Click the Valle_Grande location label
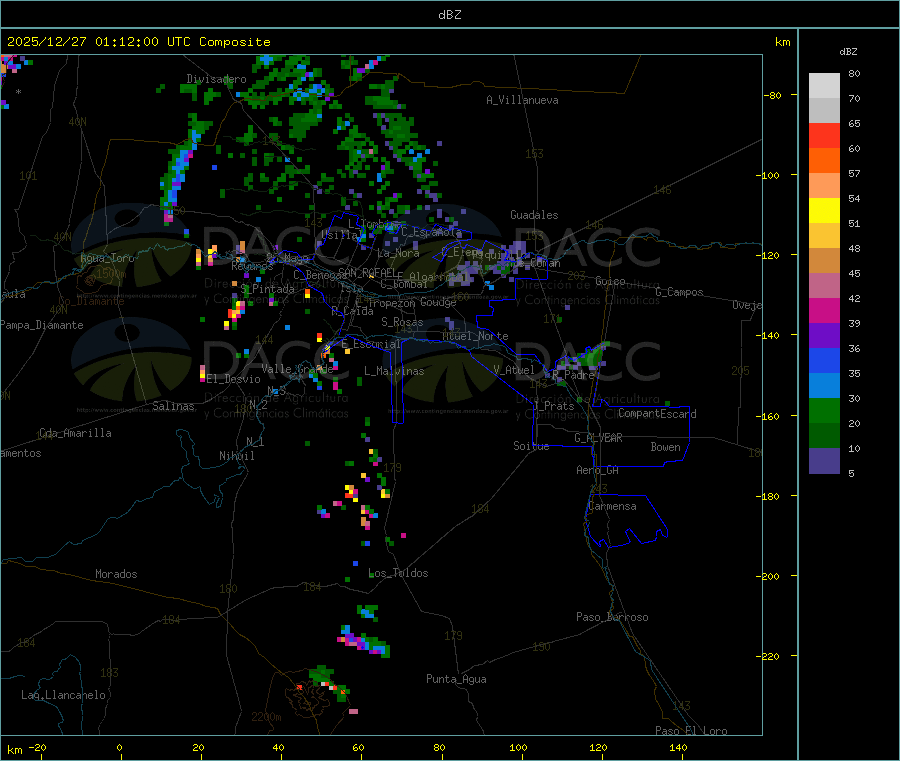 (297, 369)
